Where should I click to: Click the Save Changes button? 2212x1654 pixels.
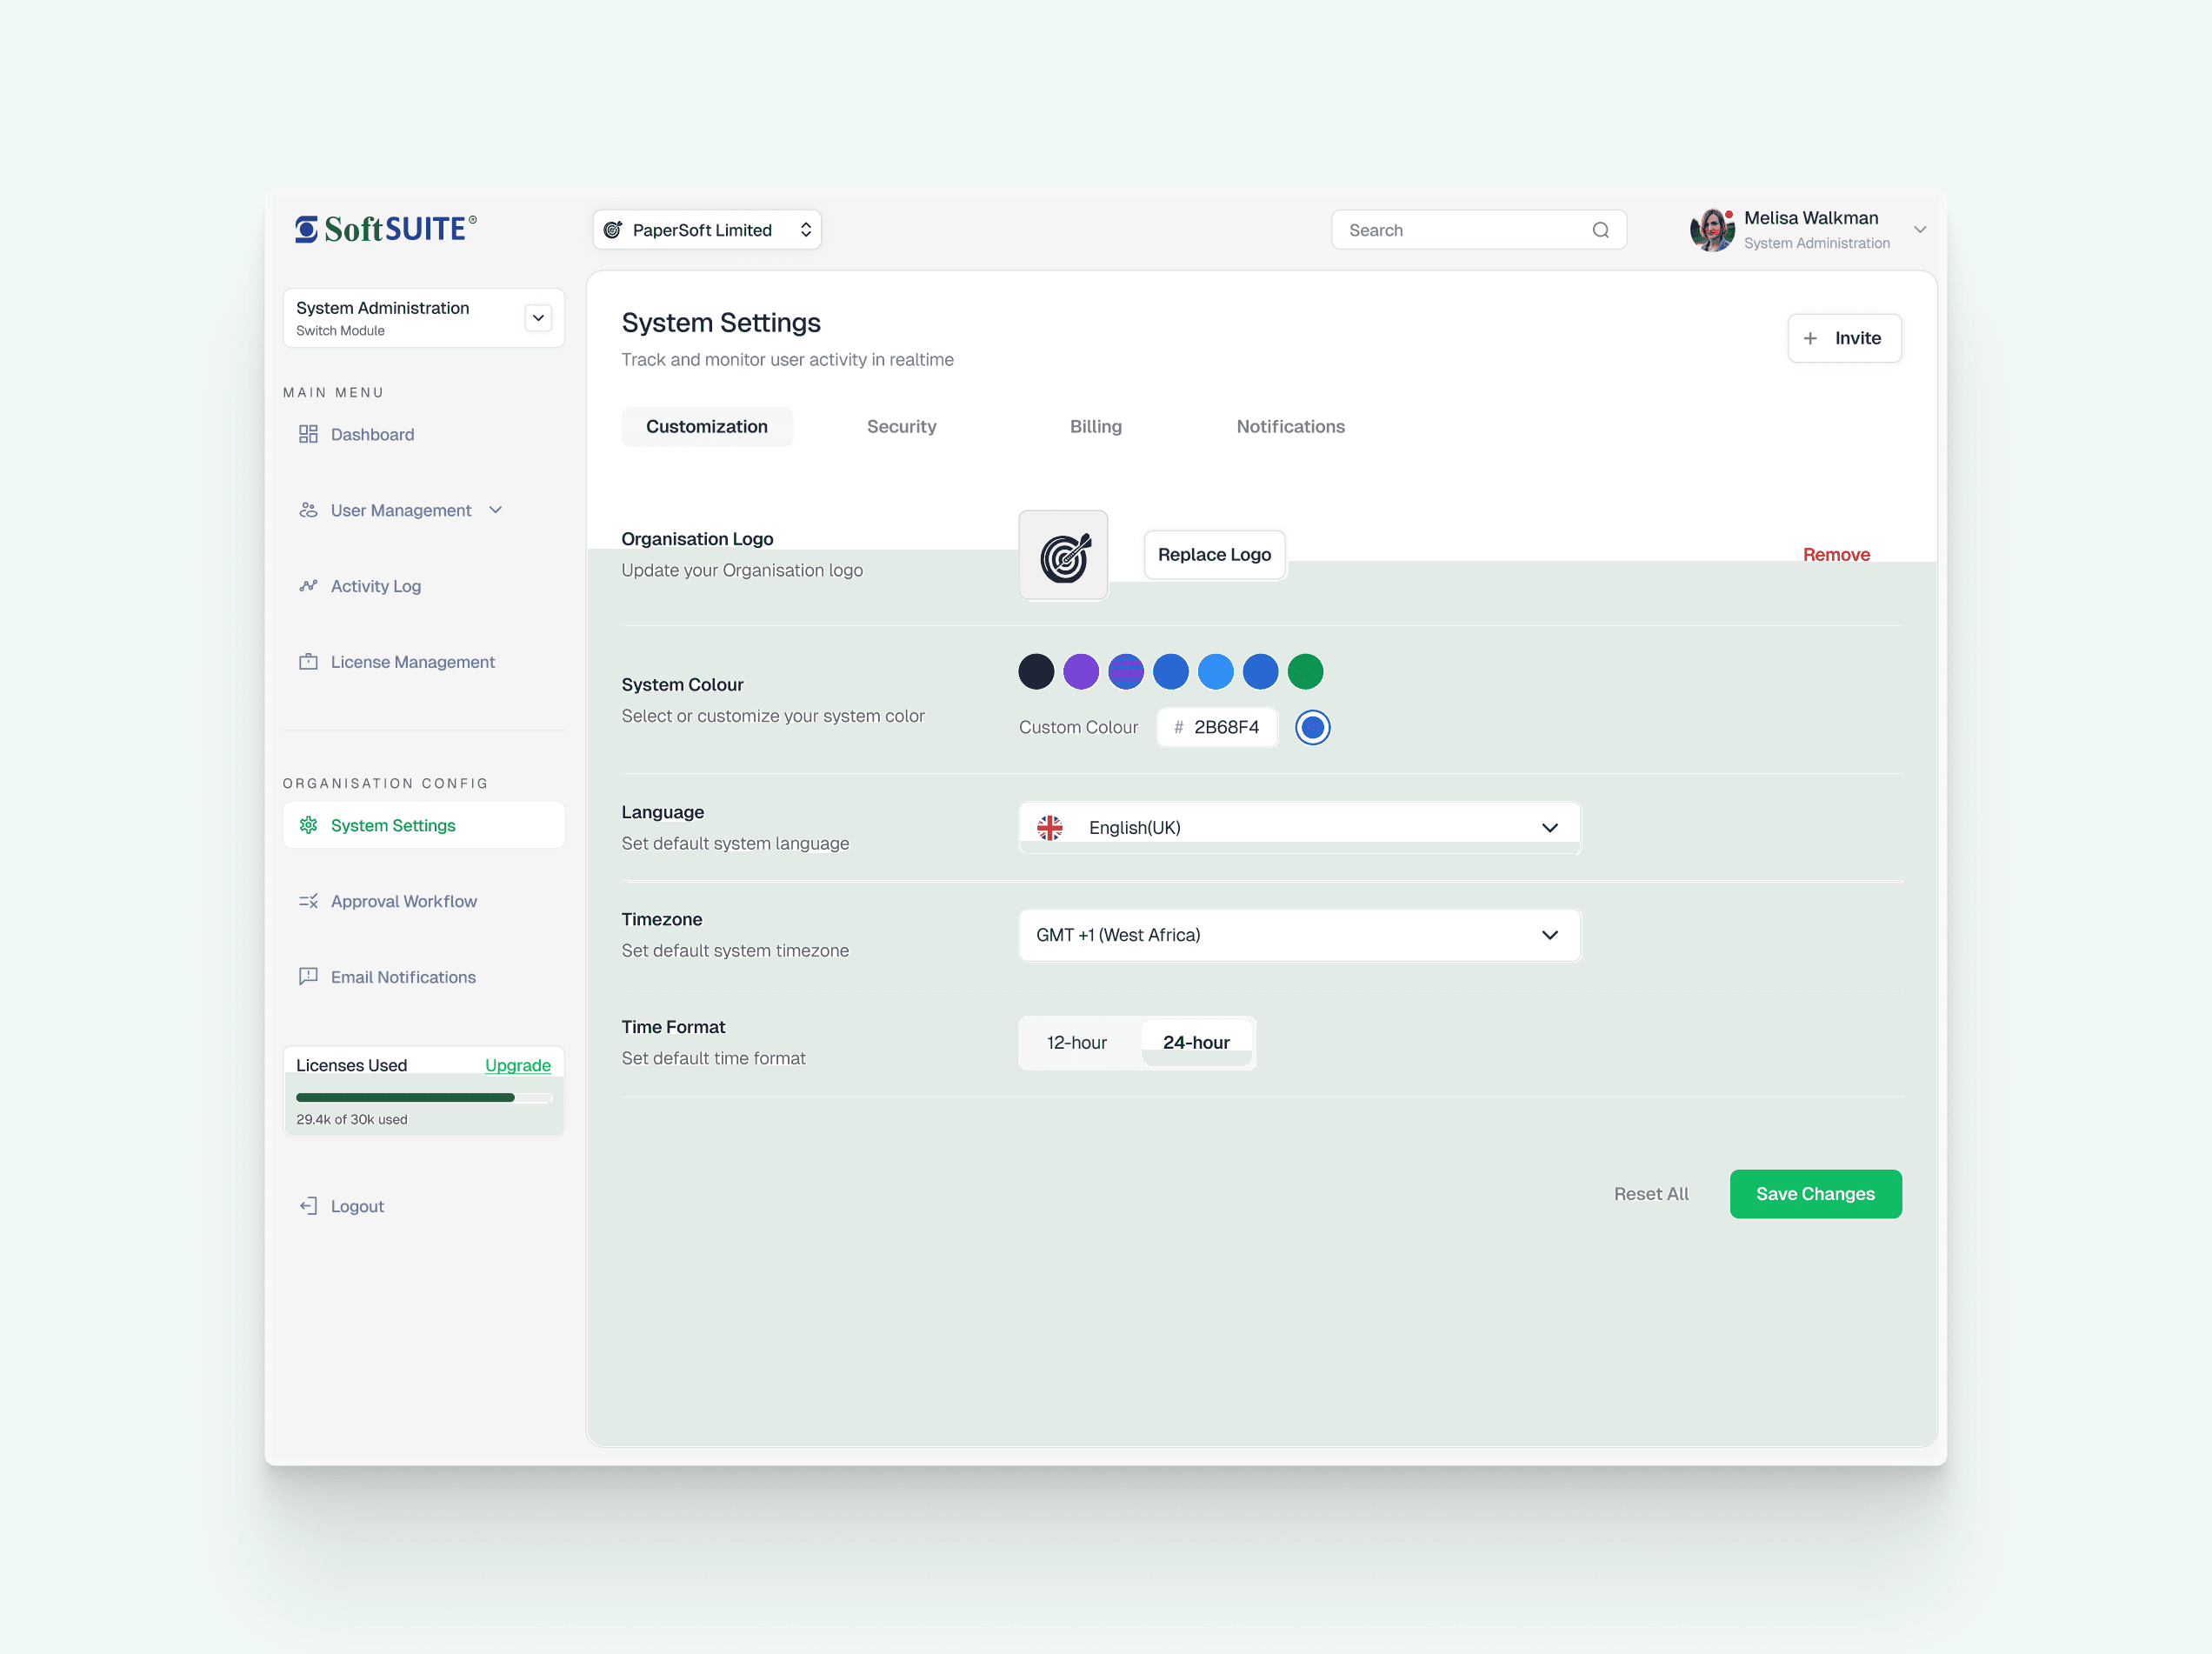coord(1815,1194)
